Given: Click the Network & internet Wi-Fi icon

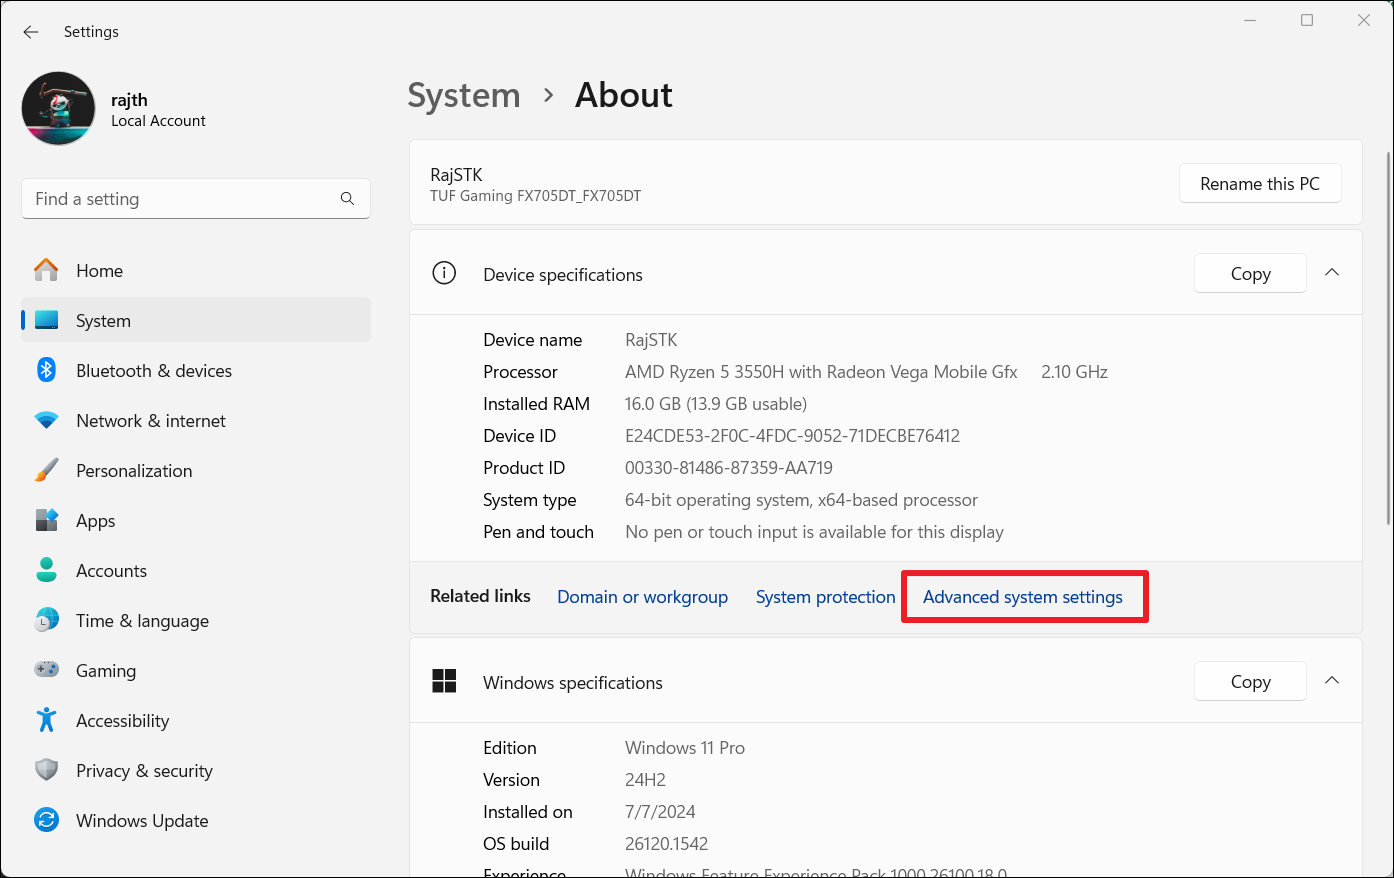Looking at the screenshot, I should [46, 421].
